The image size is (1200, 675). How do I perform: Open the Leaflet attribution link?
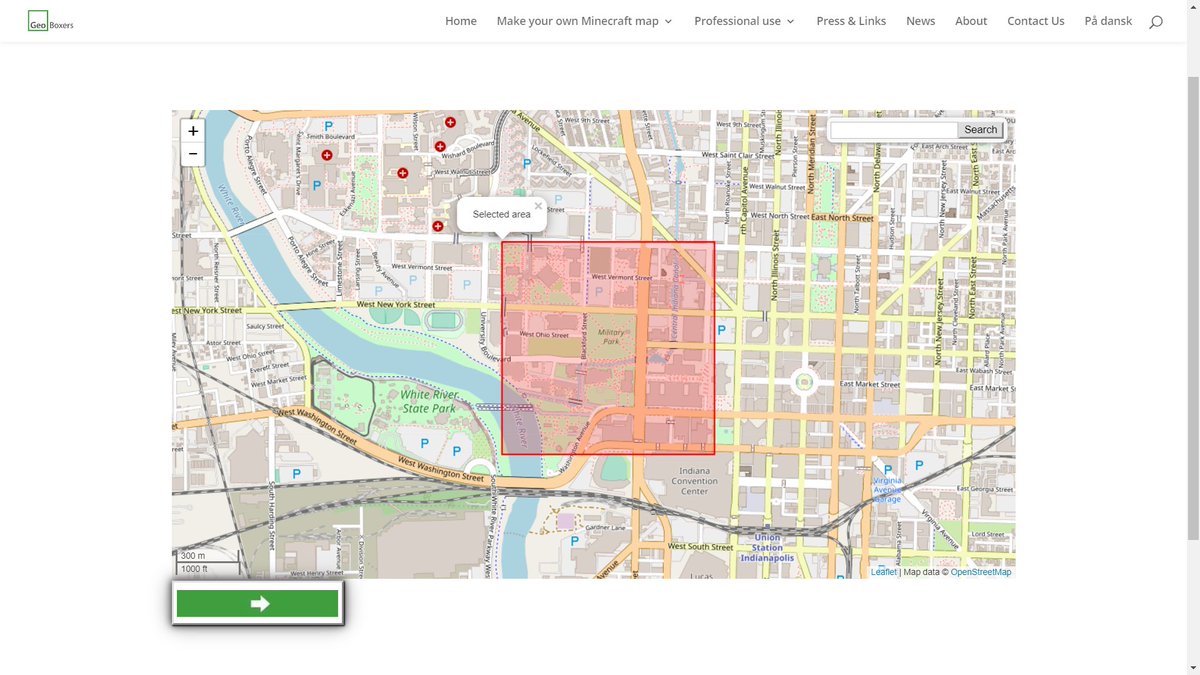[884, 572]
